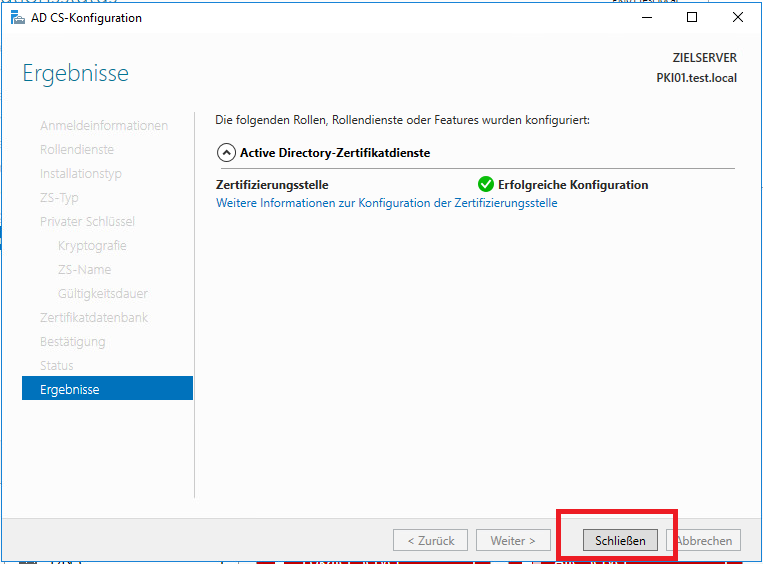
Task: Select ZS-Typ in the sidebar
Action: [59, 197]
